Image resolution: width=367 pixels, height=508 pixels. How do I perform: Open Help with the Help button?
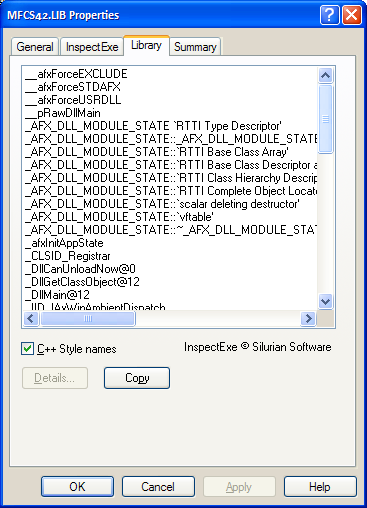[320, 487]
